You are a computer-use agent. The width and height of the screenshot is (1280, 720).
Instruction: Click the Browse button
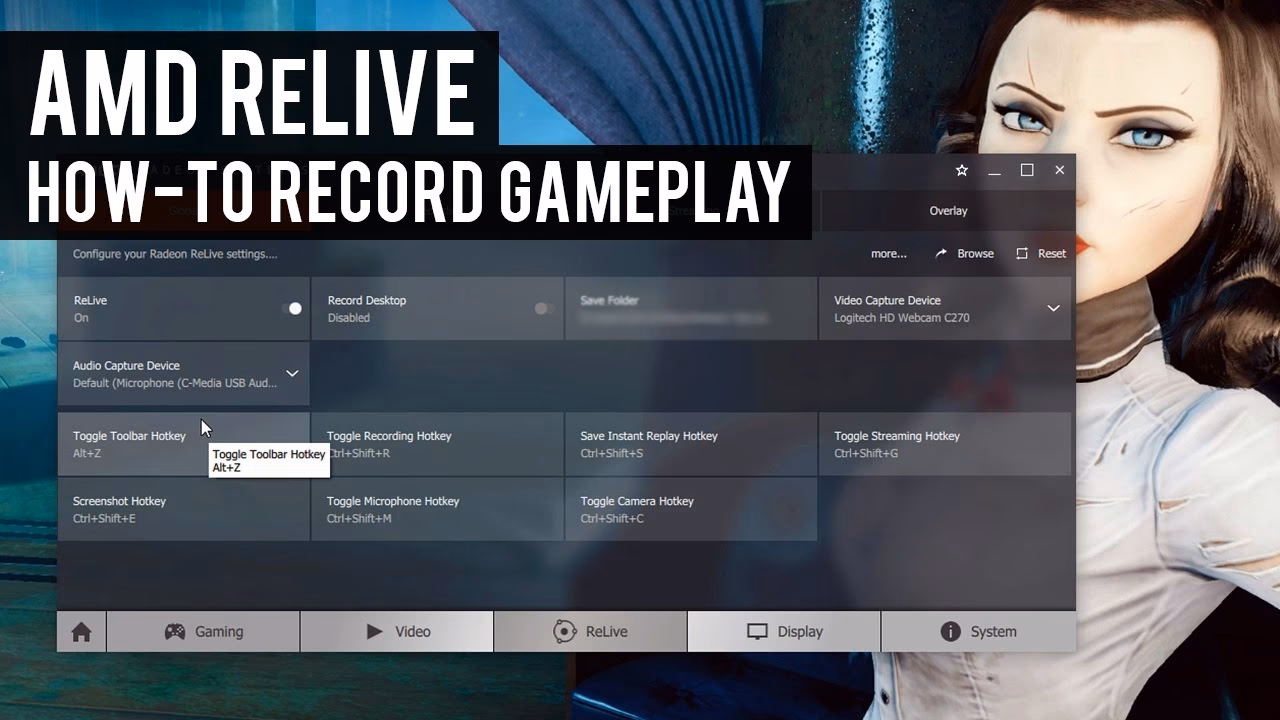tap(964, 254)
